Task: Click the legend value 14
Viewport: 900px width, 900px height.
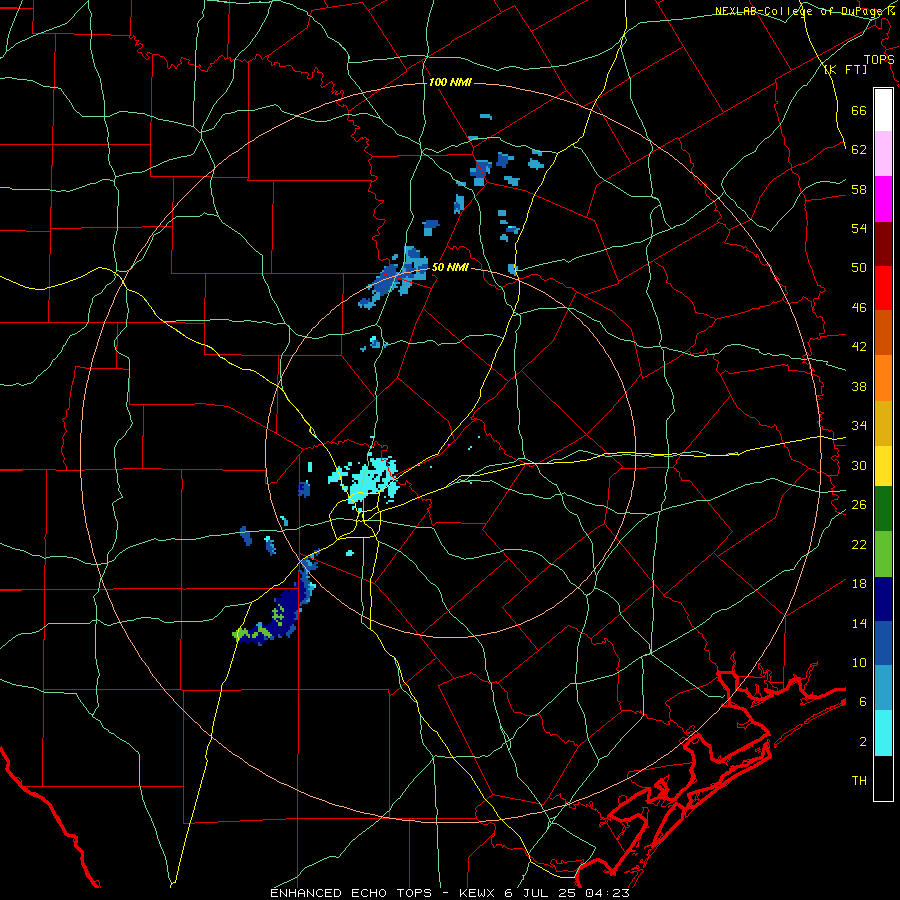Action: pos(859,623)
